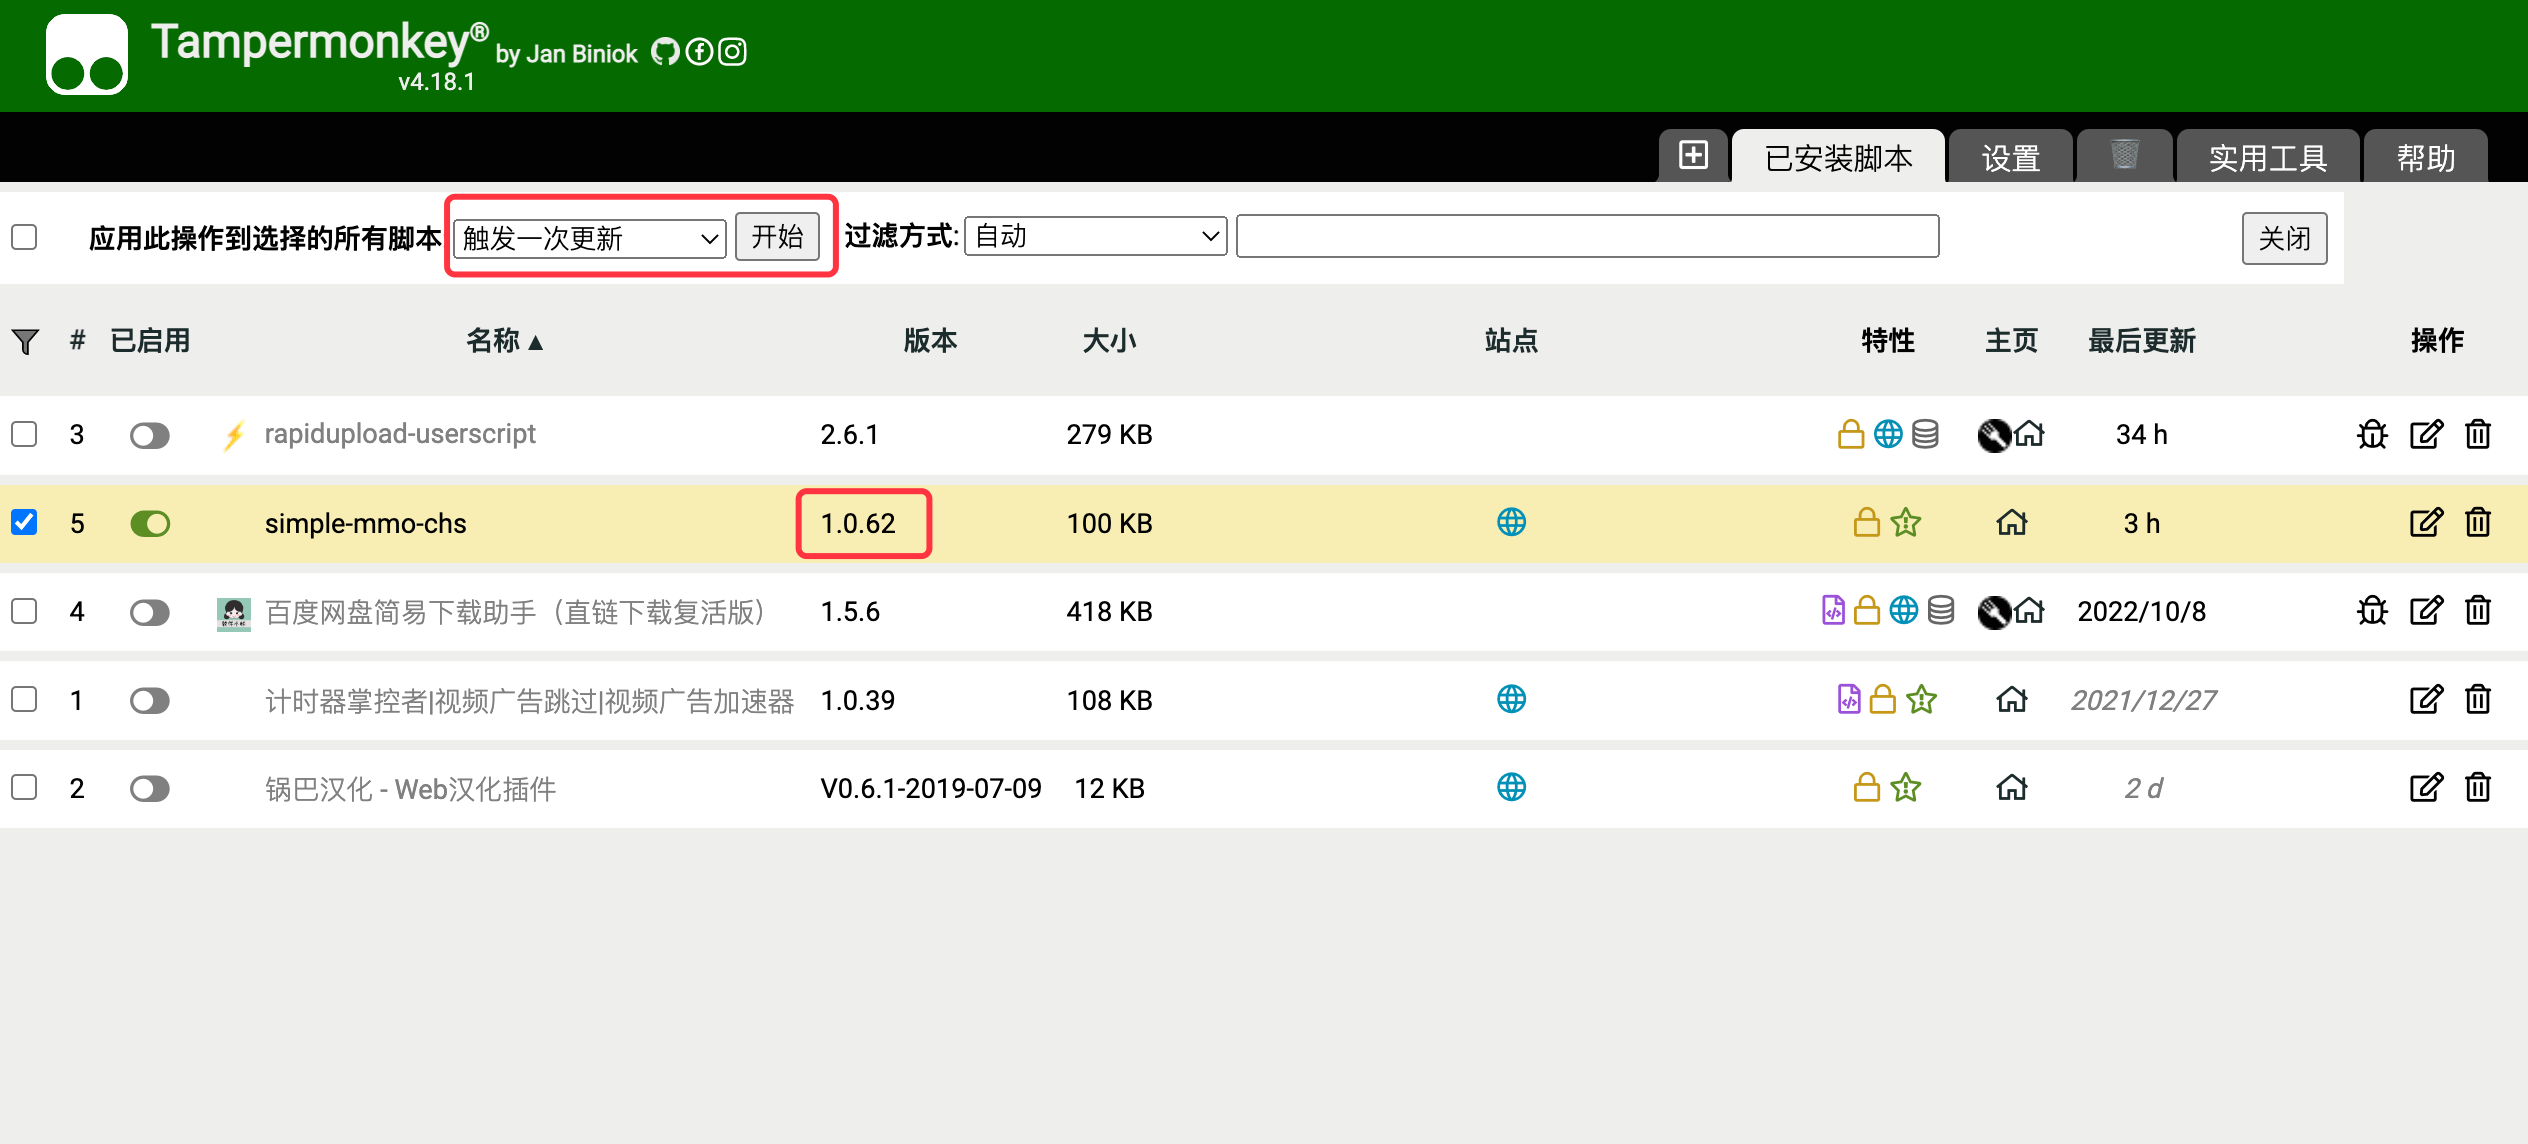Click the 关闭 button
This screenshot has width=2528, height=1144.
2284,238
